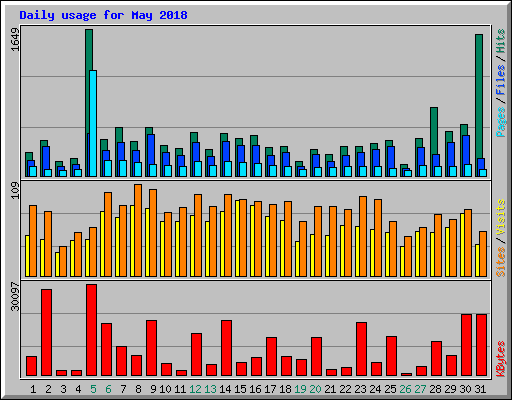Click day label 31 on the x-axis
Viewport: 512px width, 400px height.
[480, 389]
